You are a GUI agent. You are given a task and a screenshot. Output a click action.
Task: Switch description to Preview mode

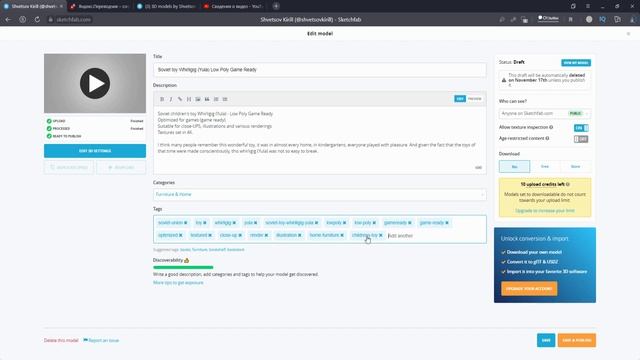coord(474,99)
